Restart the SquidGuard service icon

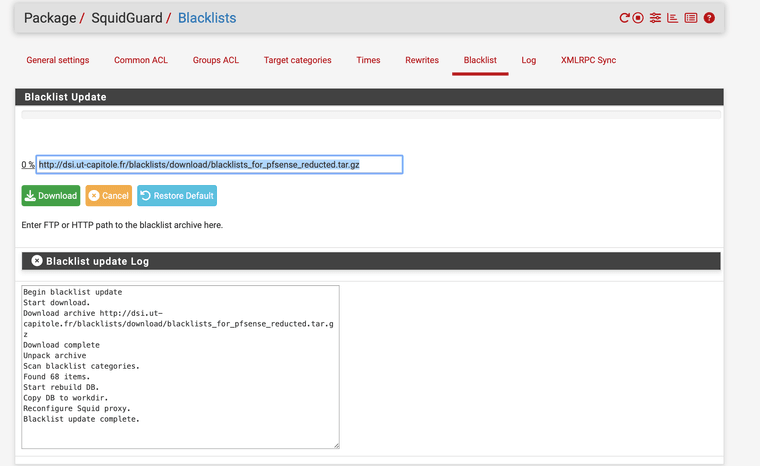coord(624,18)
